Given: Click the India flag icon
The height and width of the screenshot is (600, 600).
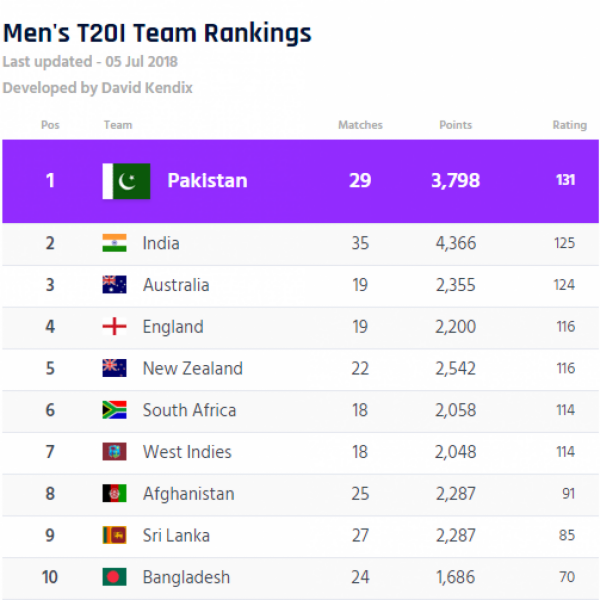Looking at the screenshot, I should point(114,243).
